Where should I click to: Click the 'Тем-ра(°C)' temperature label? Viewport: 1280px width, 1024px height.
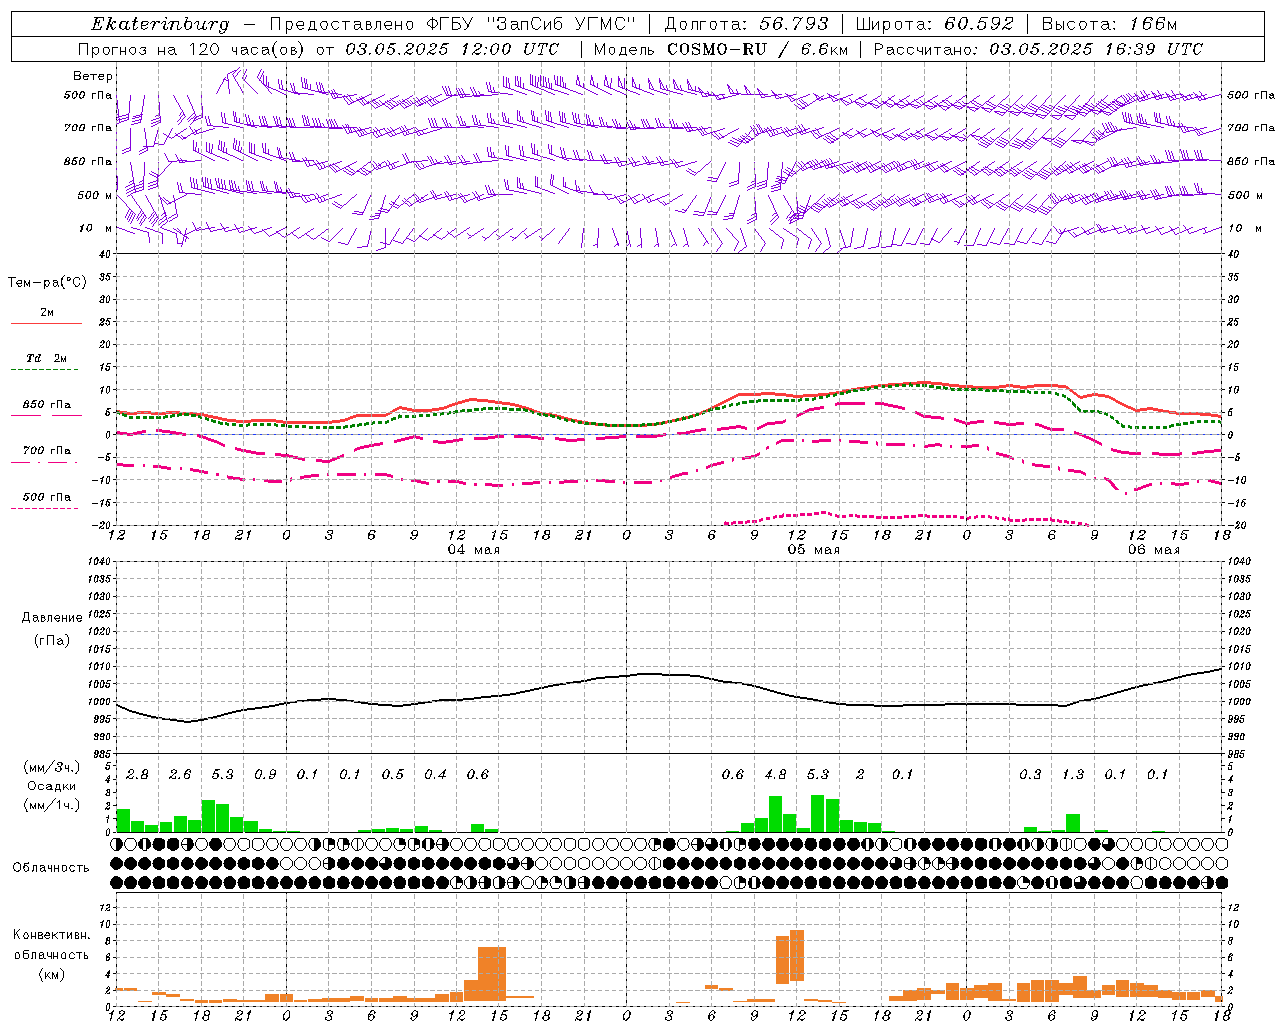pyautogui.click(x=47, y=283)
